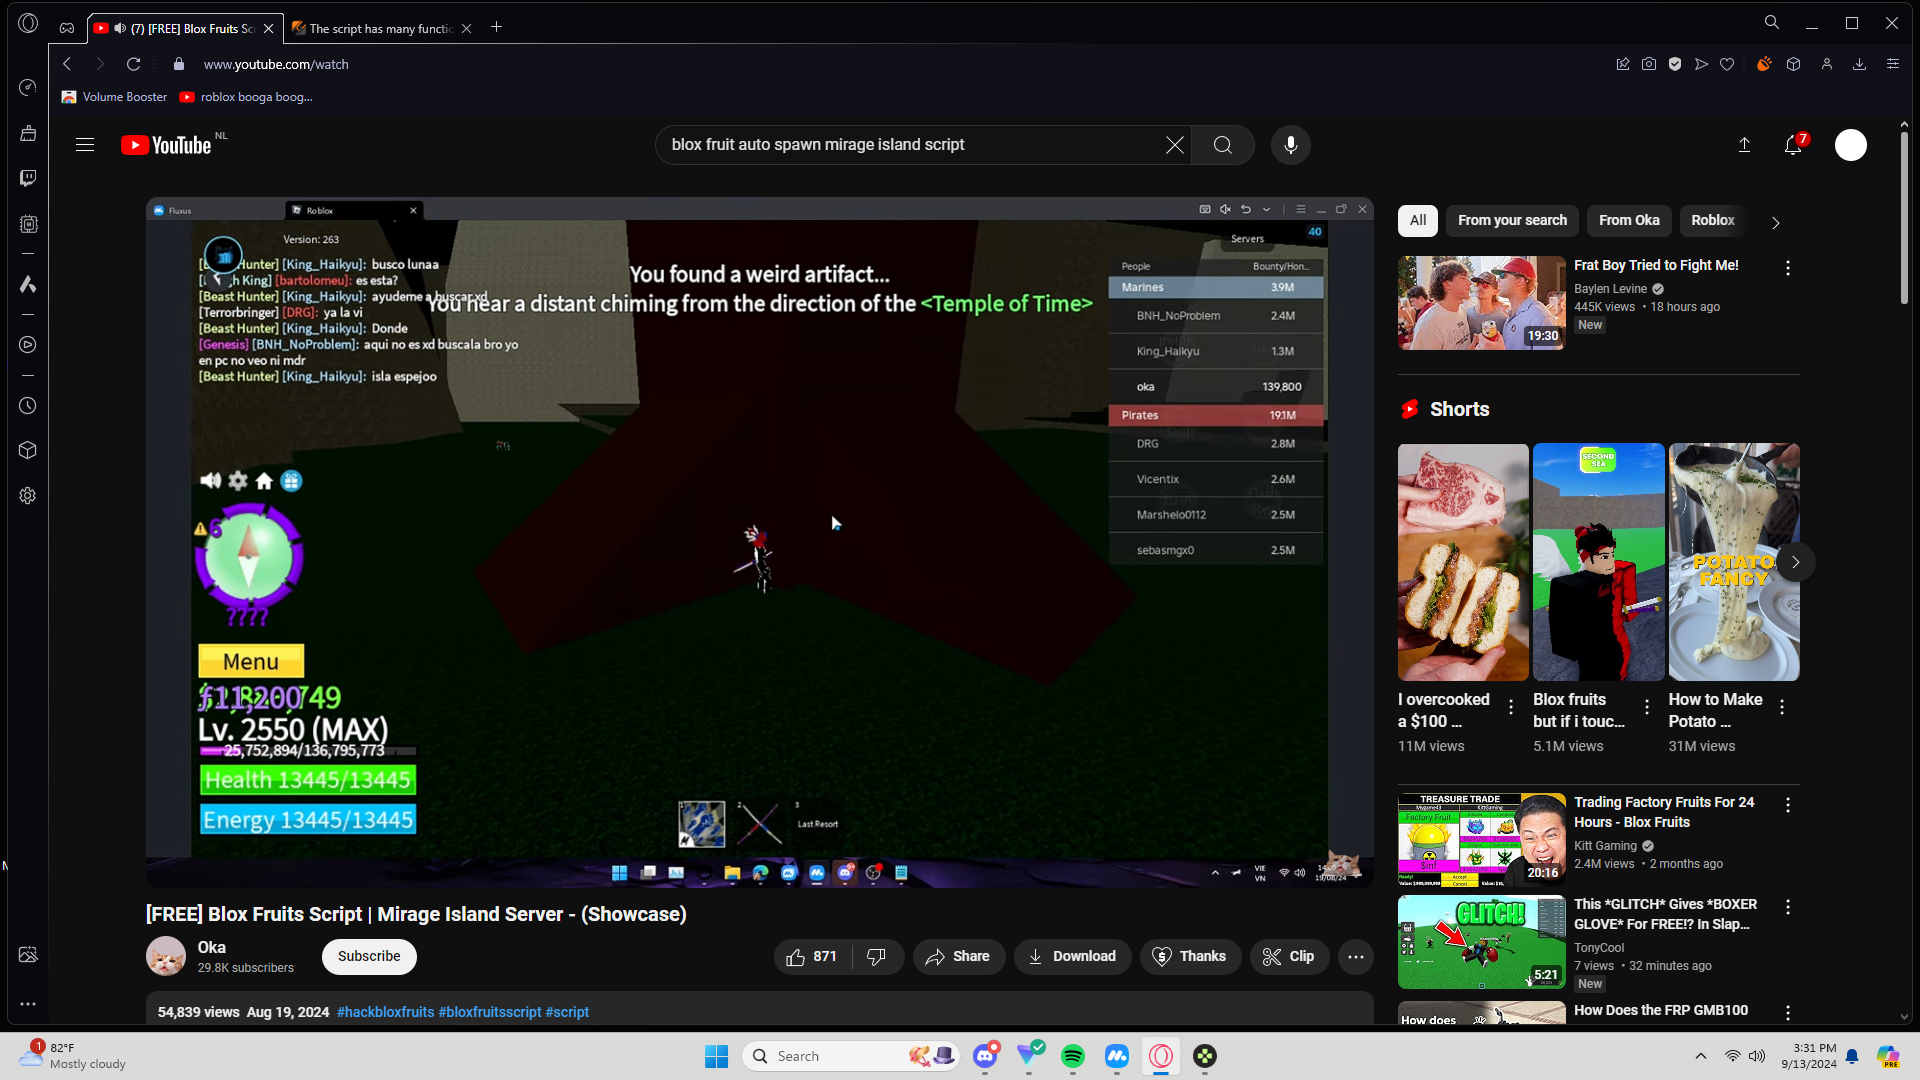The width and height of the screenshot is (1920, 1080).
Task: Open Opera menu logo
Action: point(28,23)
